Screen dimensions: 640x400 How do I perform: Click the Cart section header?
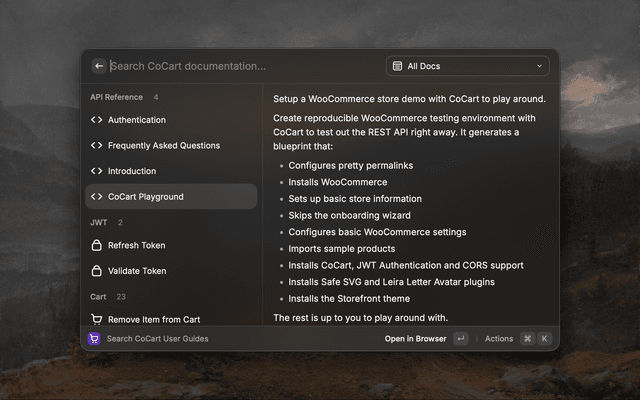click(98, 297)
